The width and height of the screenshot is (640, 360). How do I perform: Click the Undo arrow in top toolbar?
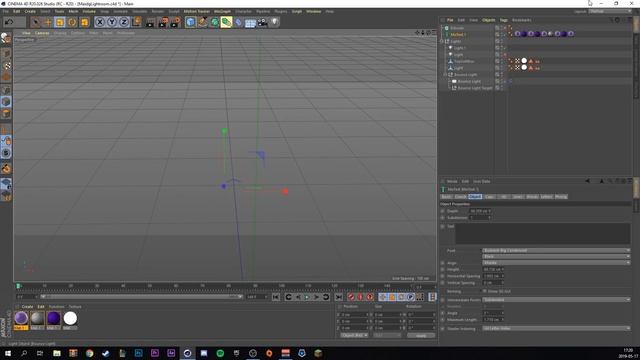9,22
